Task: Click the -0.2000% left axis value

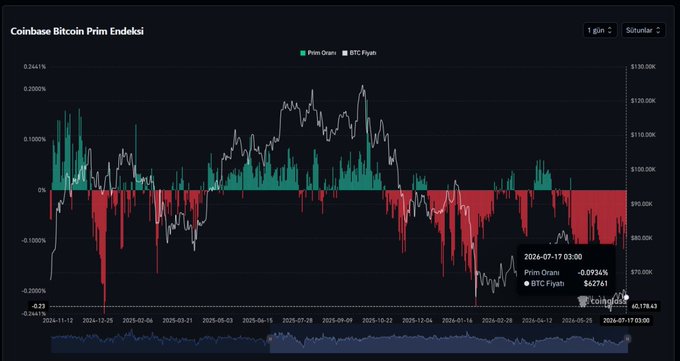Action: coord(34,291)
